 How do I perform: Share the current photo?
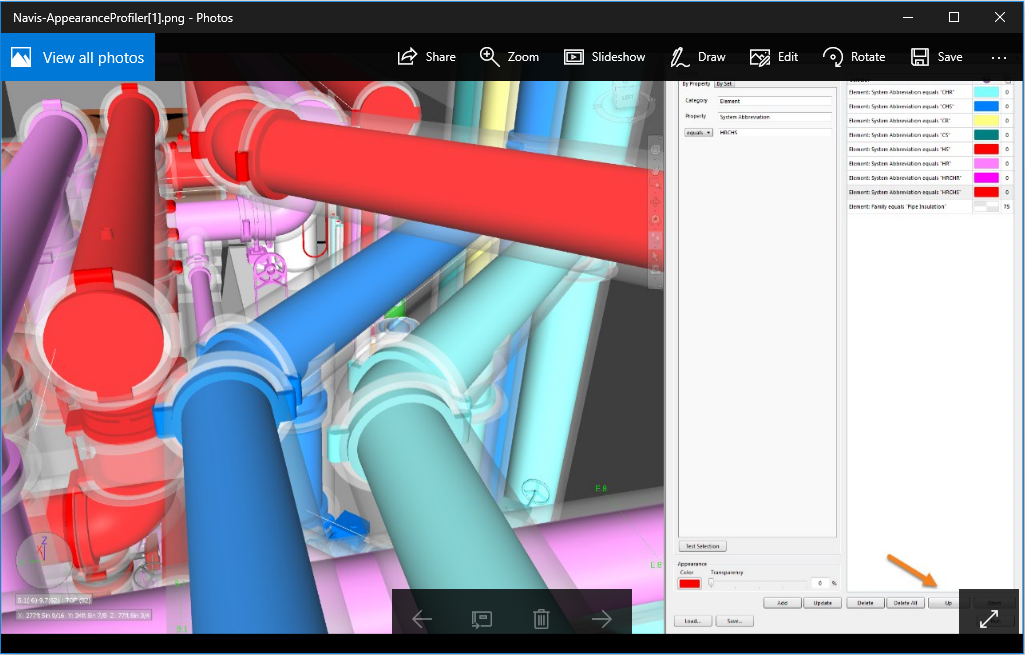pos(426,56)
